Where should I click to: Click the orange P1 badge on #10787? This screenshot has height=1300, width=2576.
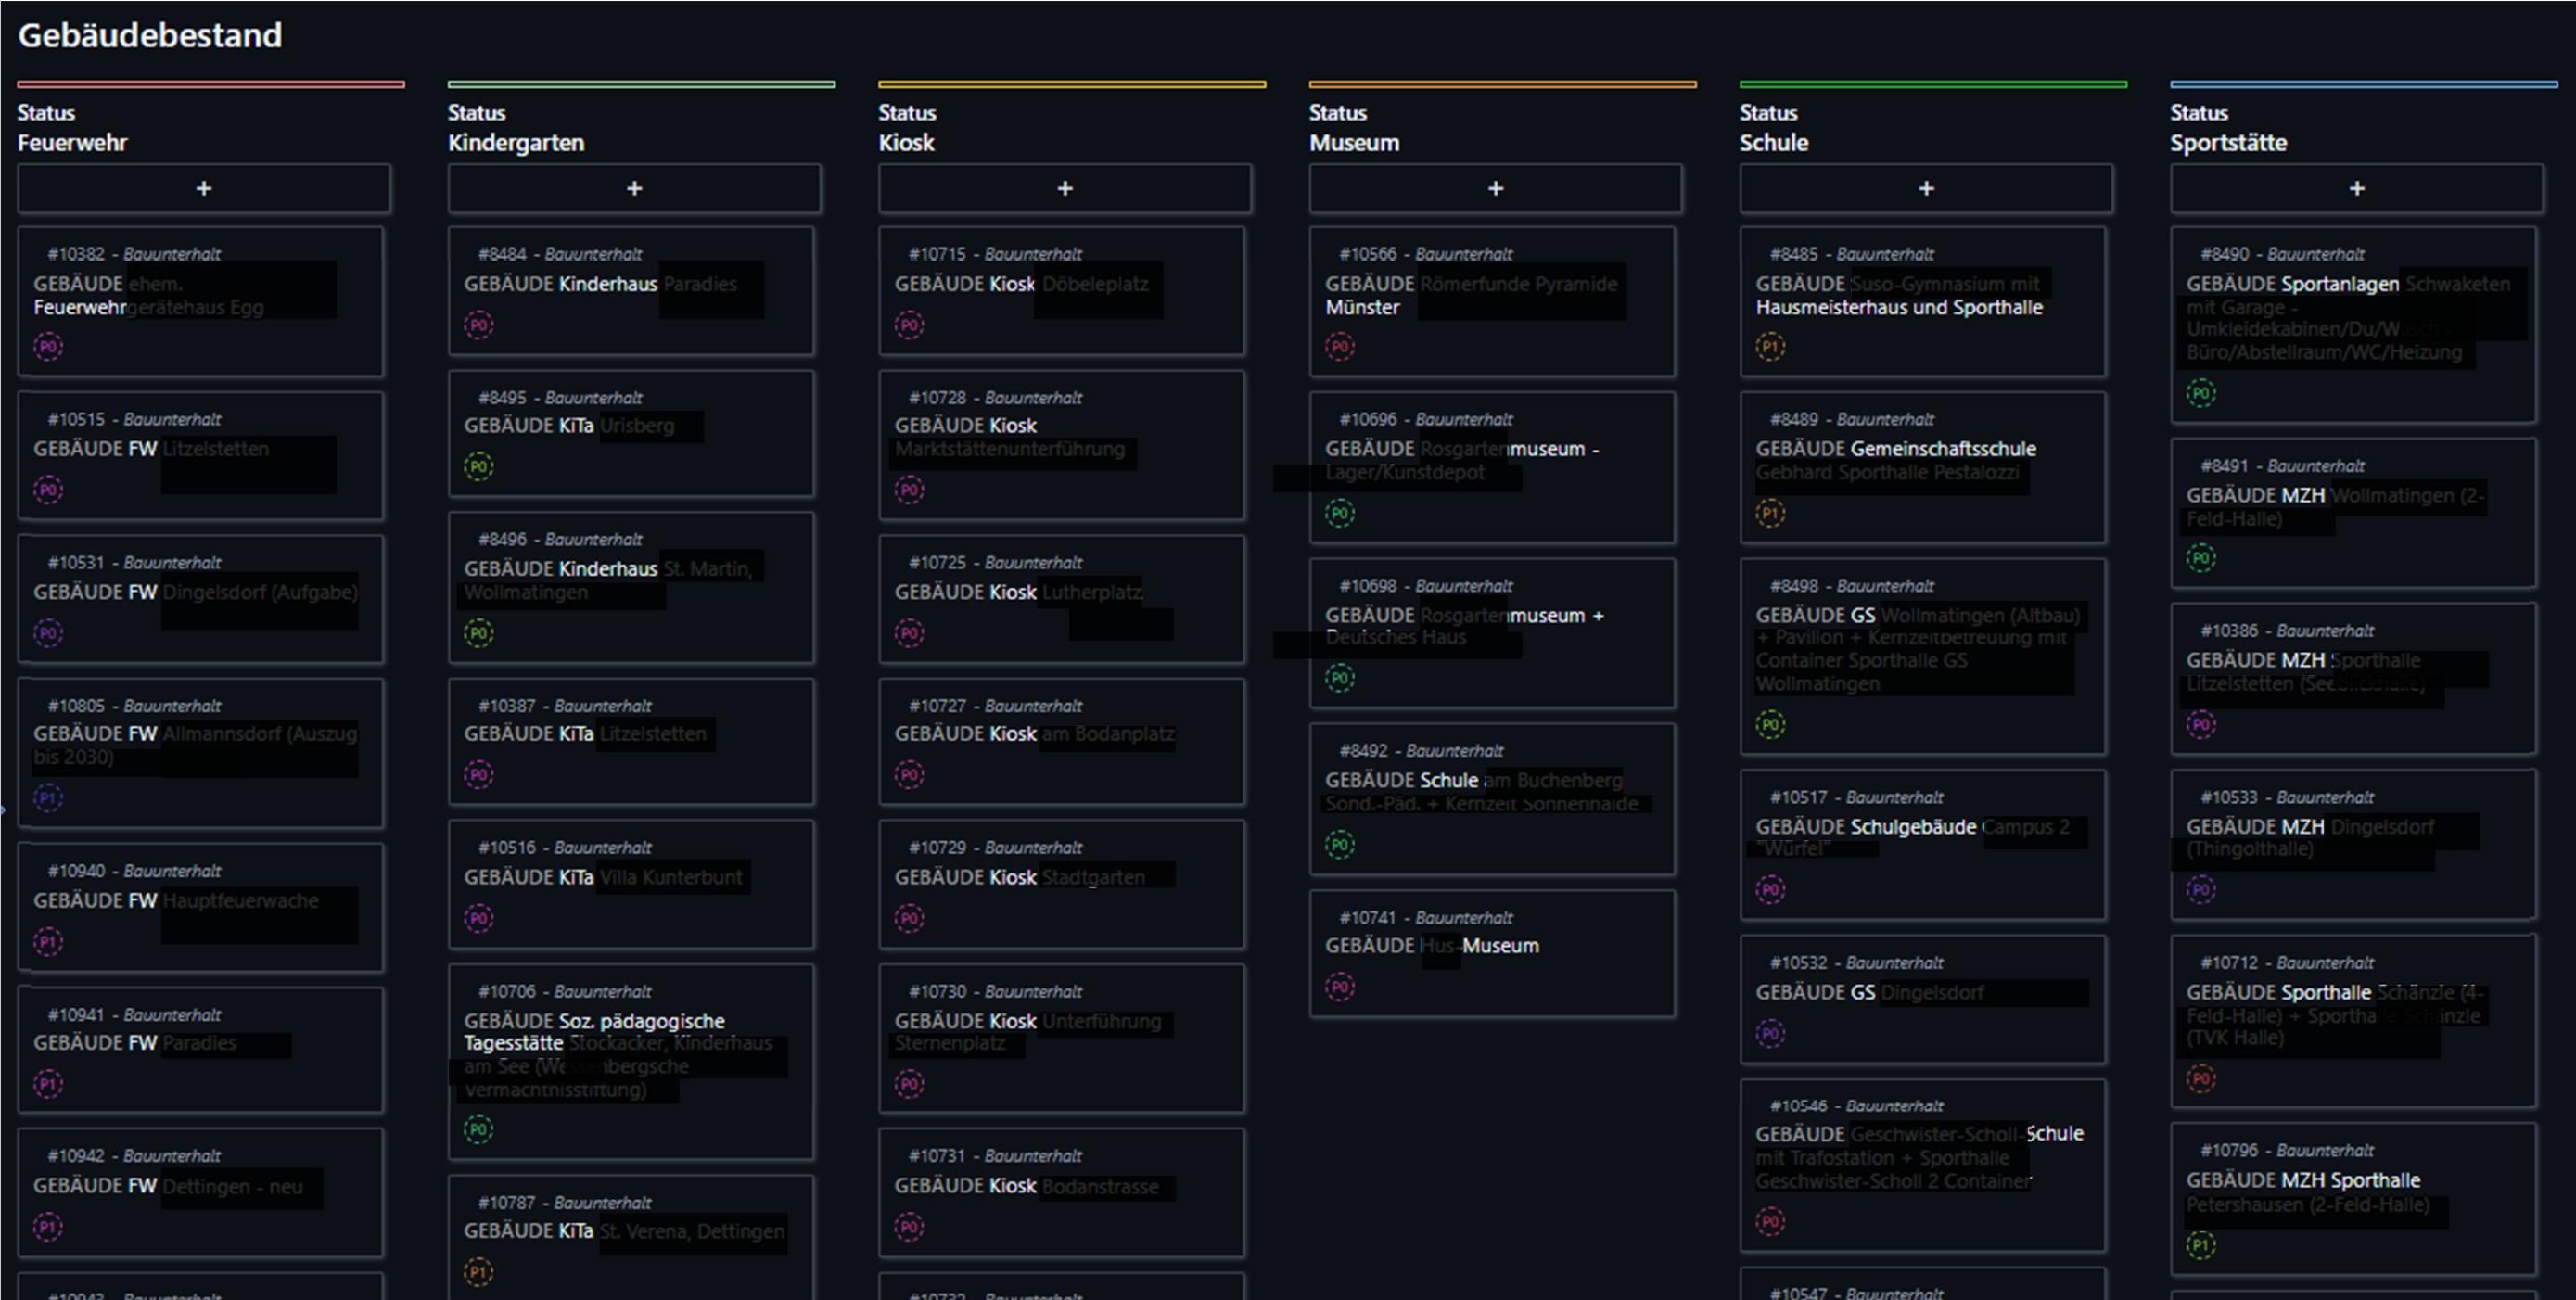pyautogui.click(x=478, y=1272)
